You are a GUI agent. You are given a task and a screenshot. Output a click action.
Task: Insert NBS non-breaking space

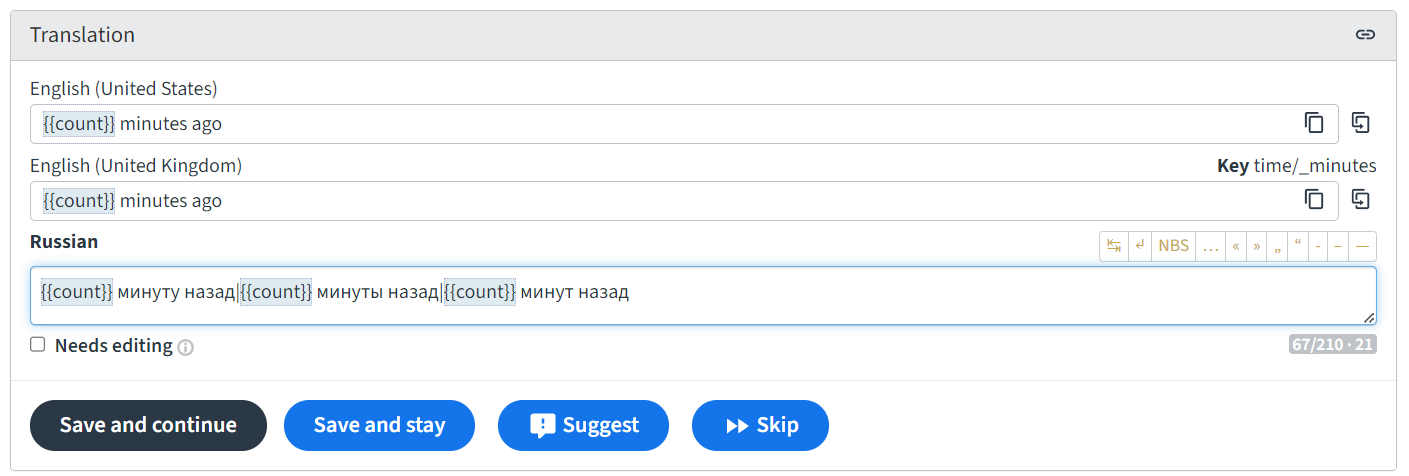point(1174,246)
